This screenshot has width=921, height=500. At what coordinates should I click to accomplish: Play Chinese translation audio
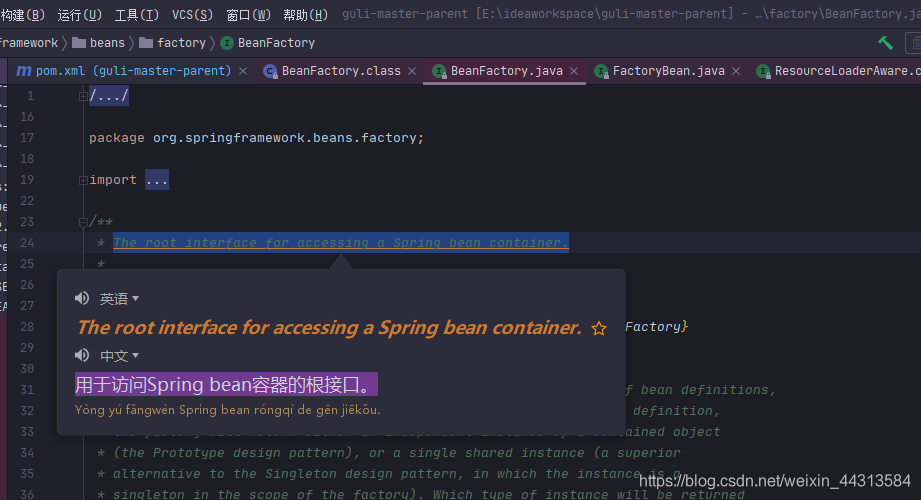point(82,356)
